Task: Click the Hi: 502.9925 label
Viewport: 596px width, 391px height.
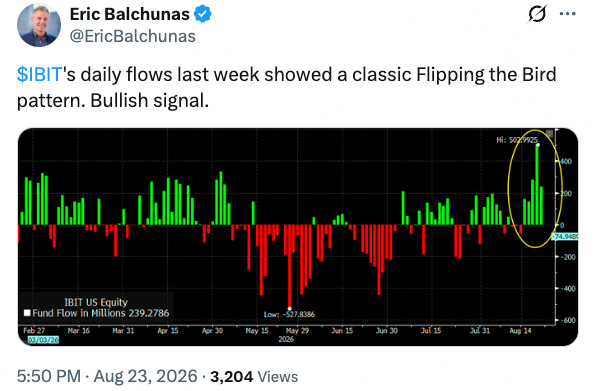Action: pyautogui.click(x=517, y=140)
